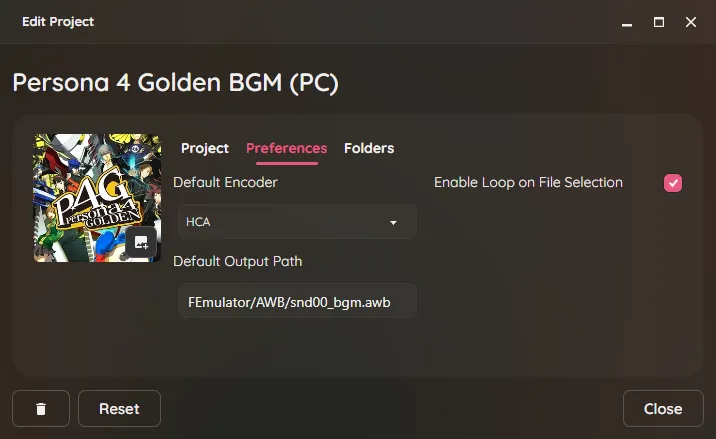
Task: Close the window using the X icon
Action: point(691,22)
